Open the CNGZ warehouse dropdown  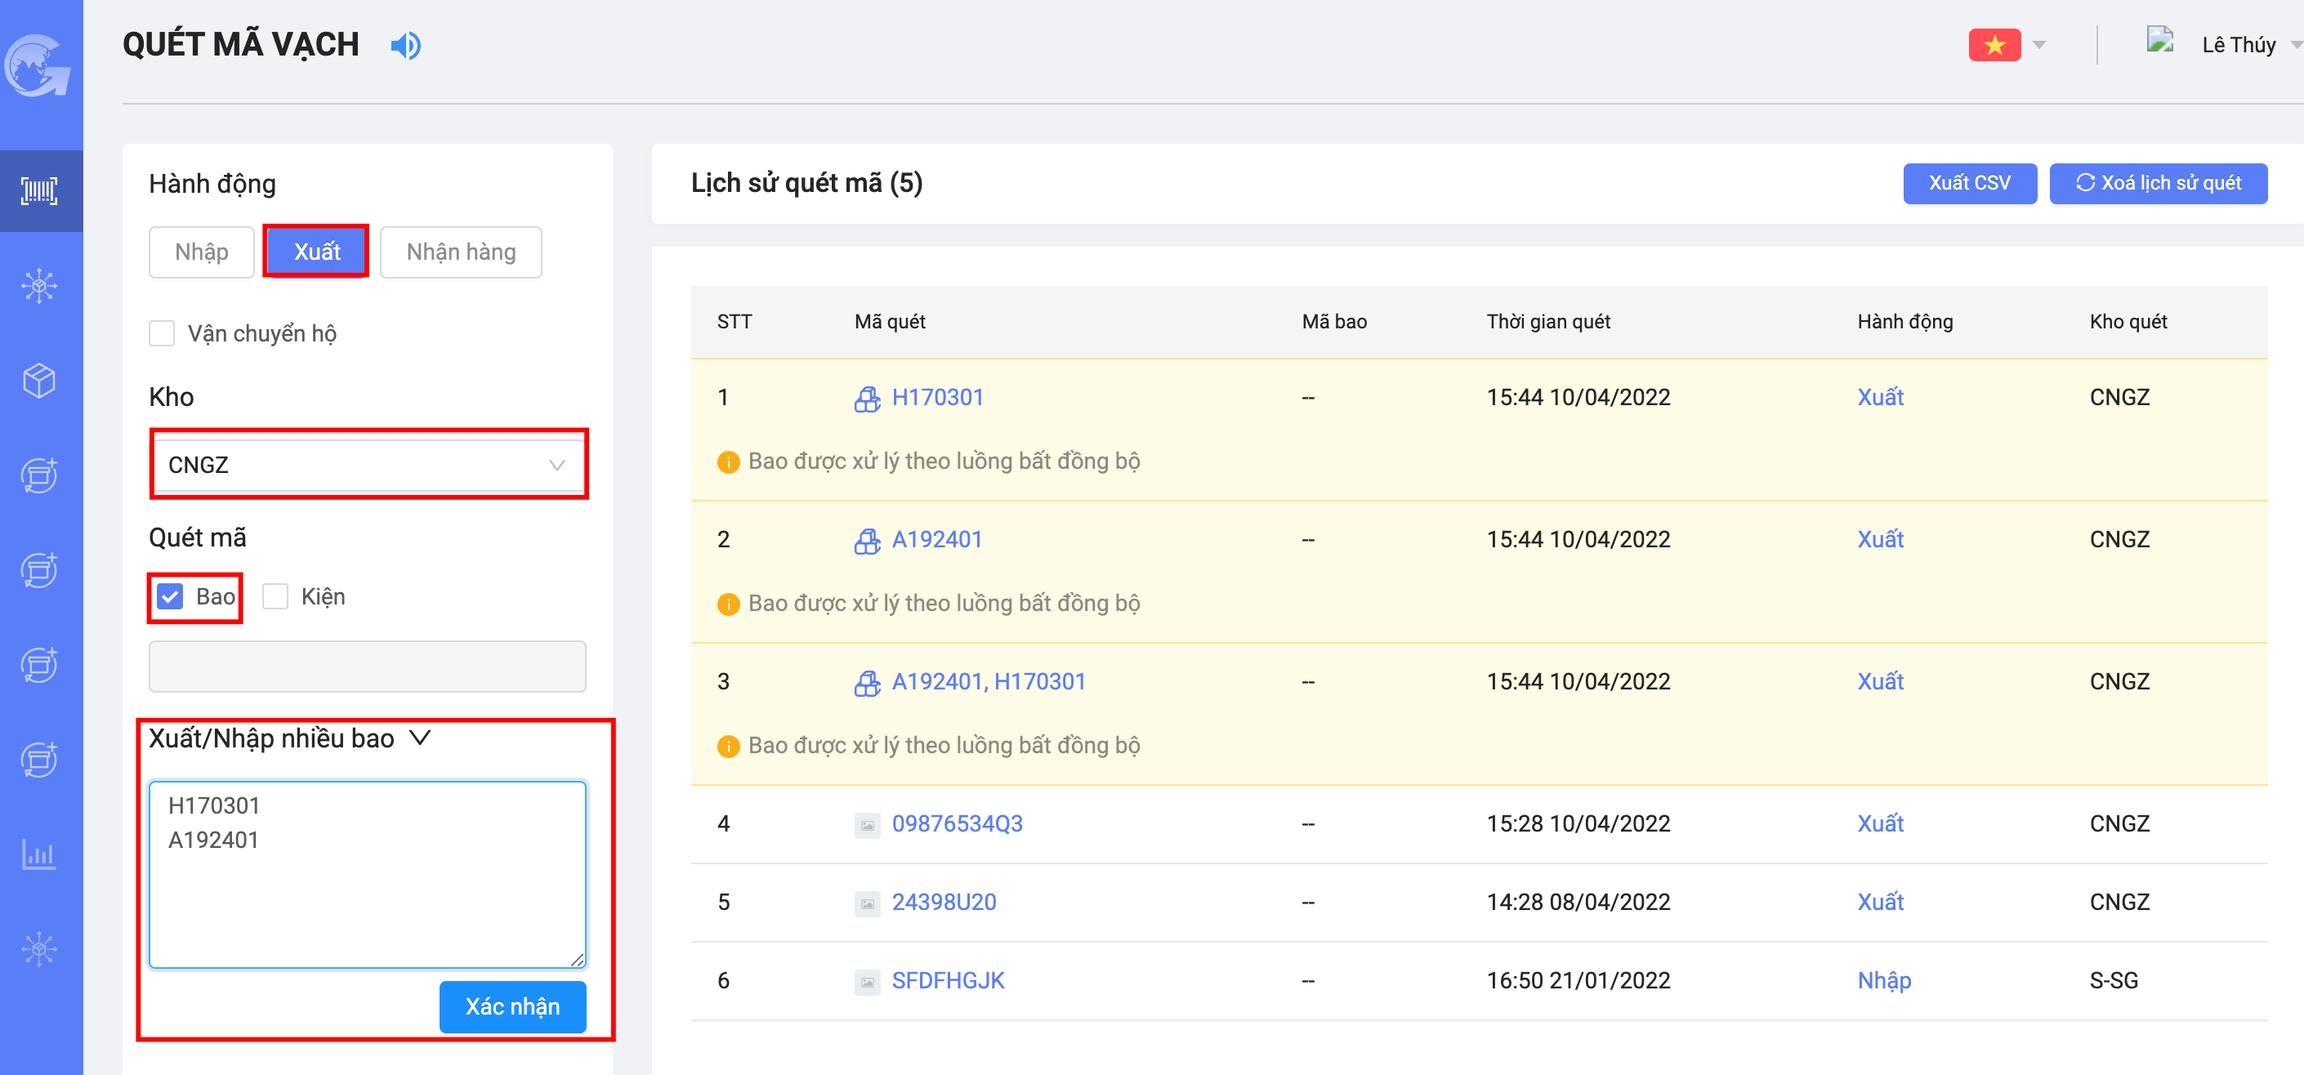tap(368, 465)
